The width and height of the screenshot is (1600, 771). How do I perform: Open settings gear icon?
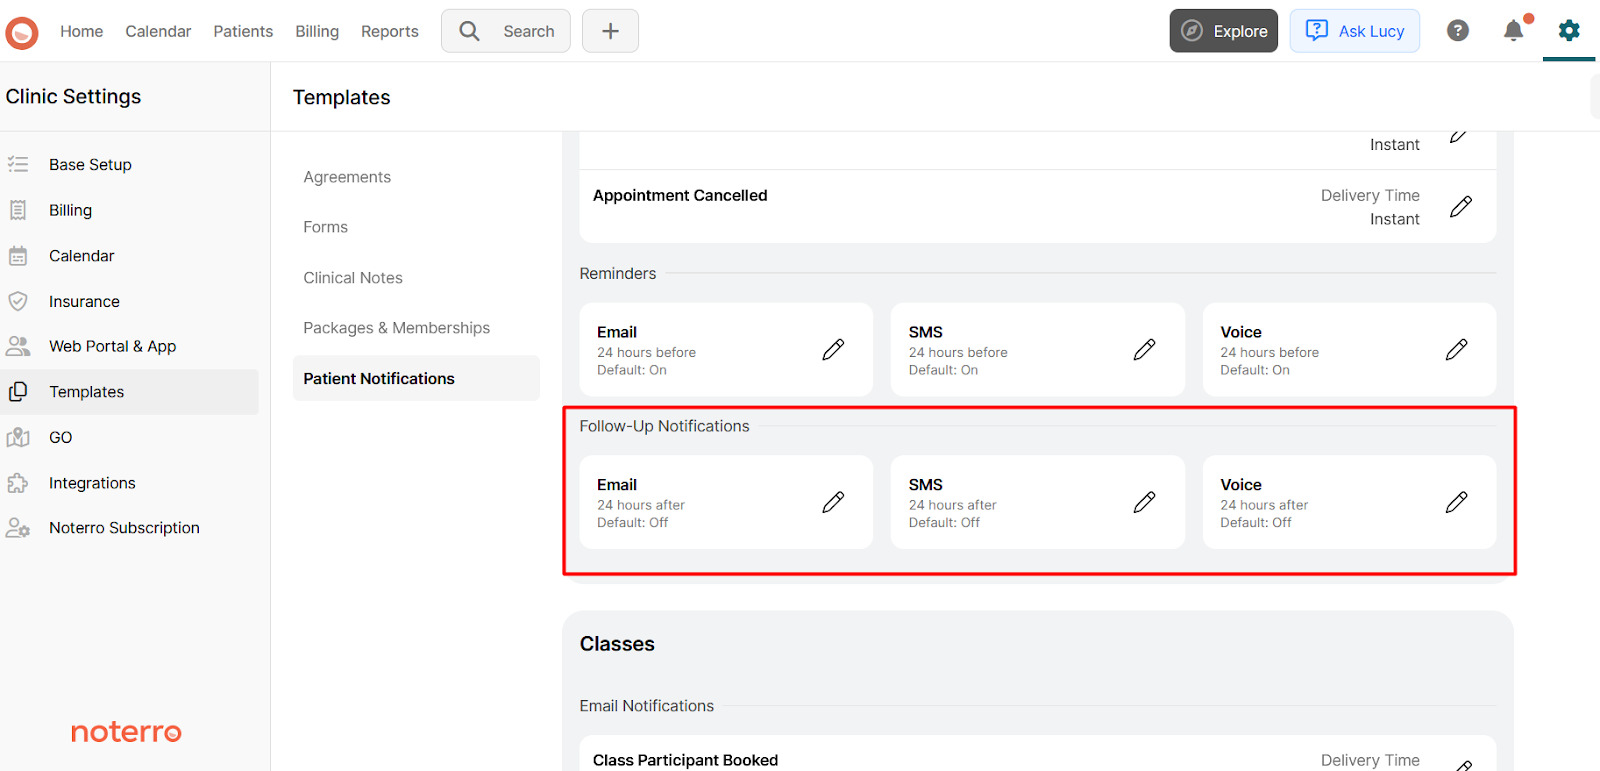pos(1569,31)
